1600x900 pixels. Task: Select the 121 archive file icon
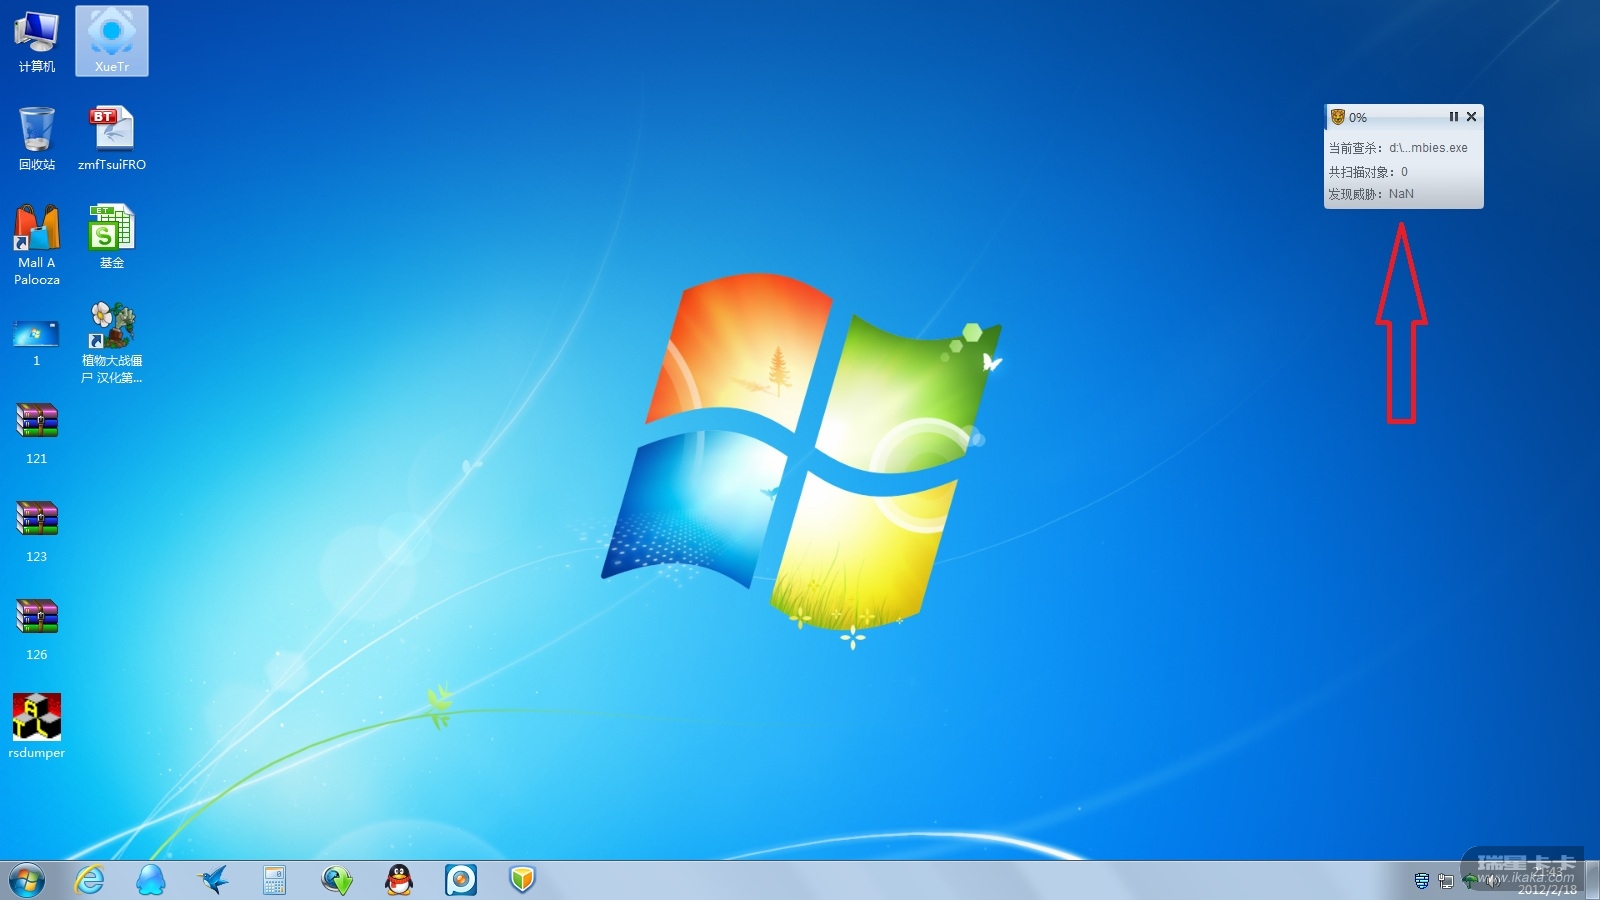tap(37, 433)
